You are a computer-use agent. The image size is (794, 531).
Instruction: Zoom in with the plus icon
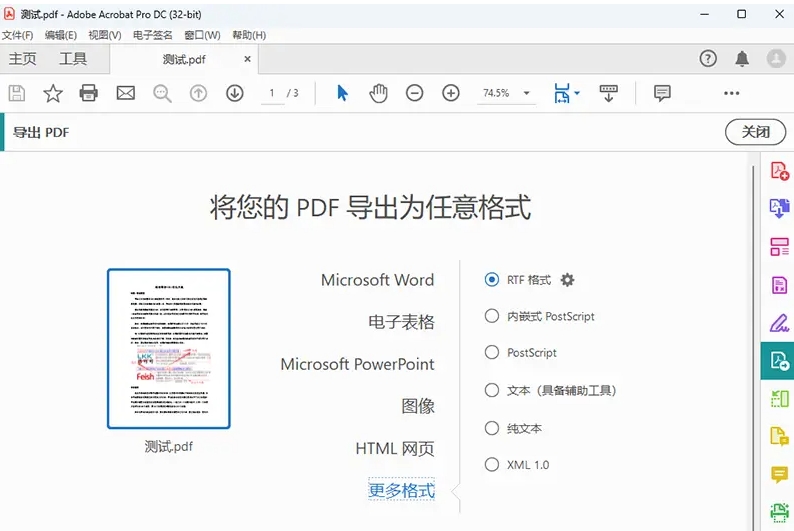point(451,93)
